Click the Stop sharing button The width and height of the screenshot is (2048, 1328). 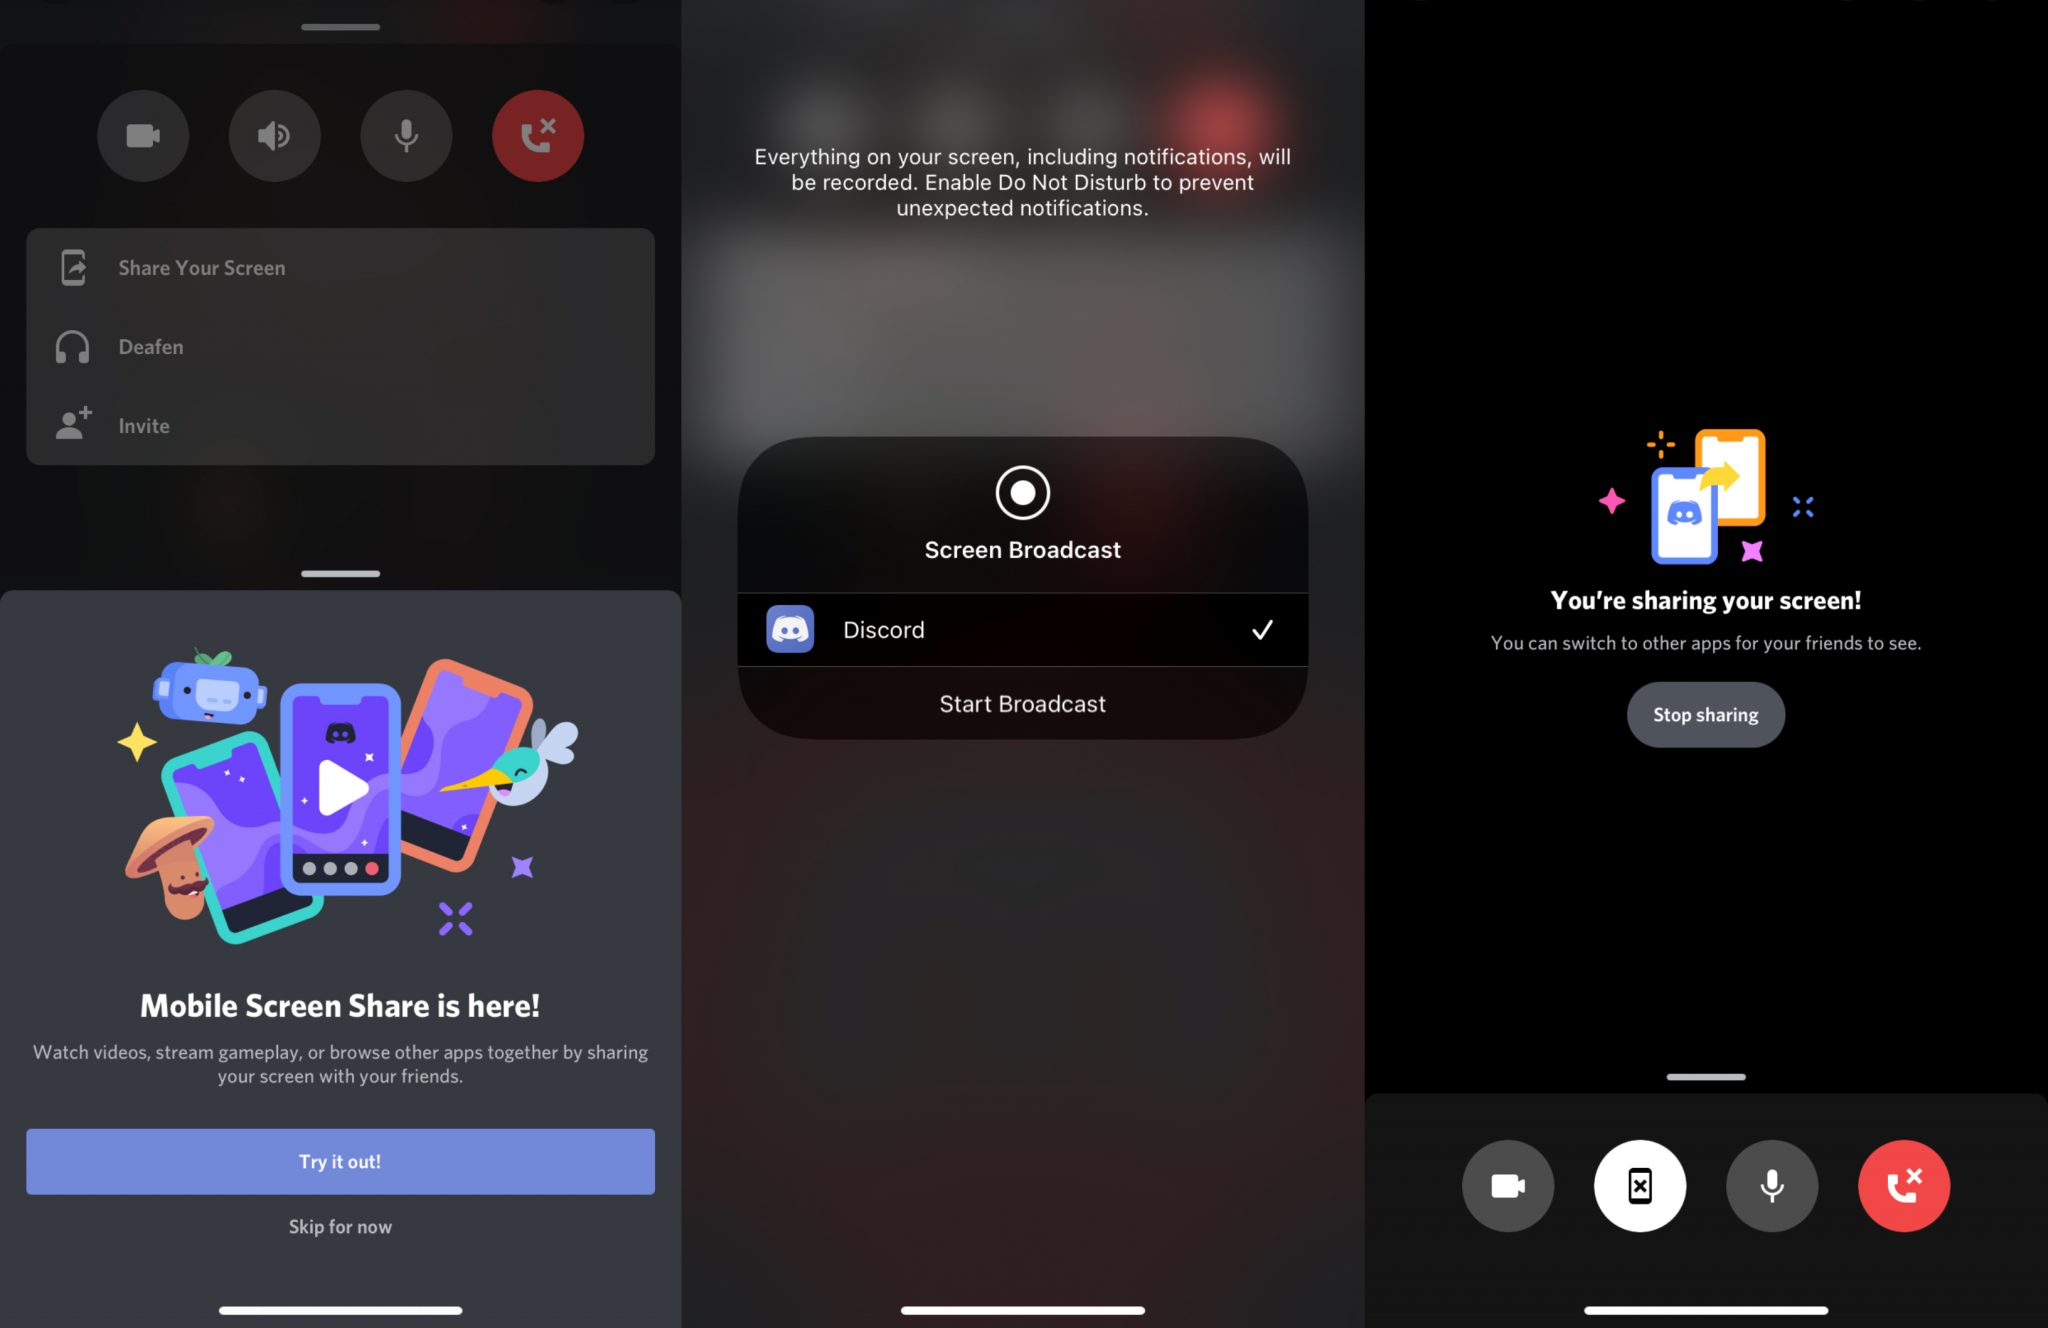tap(1706, 712)
